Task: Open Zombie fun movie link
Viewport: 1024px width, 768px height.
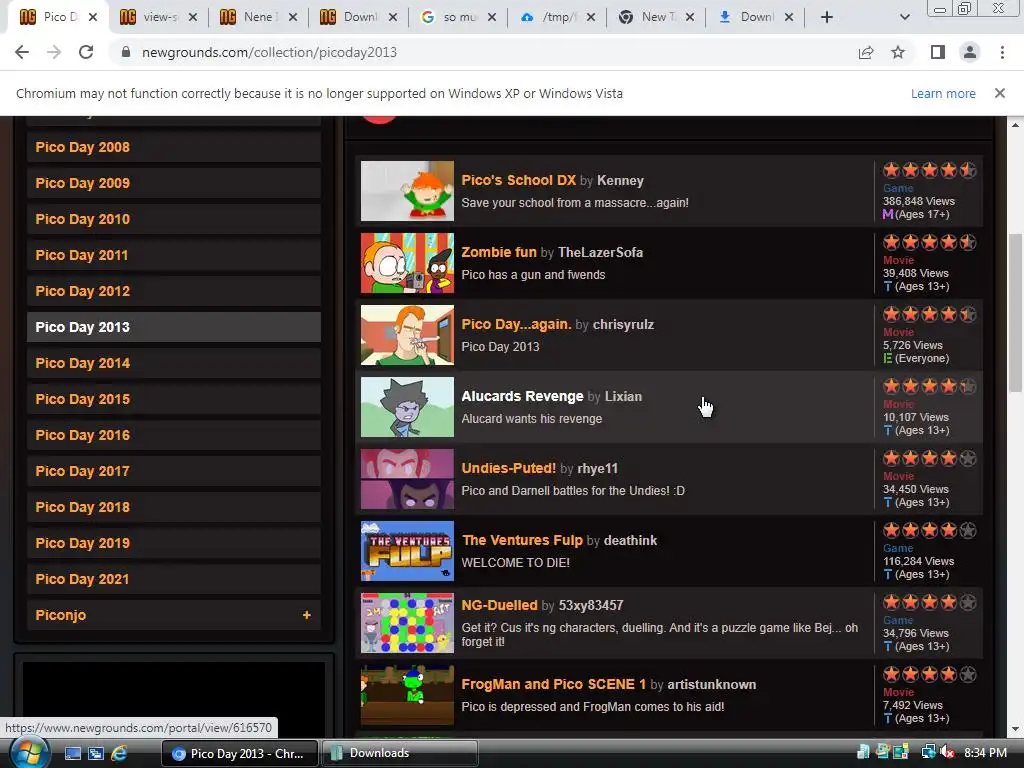Action: [499, 252]
